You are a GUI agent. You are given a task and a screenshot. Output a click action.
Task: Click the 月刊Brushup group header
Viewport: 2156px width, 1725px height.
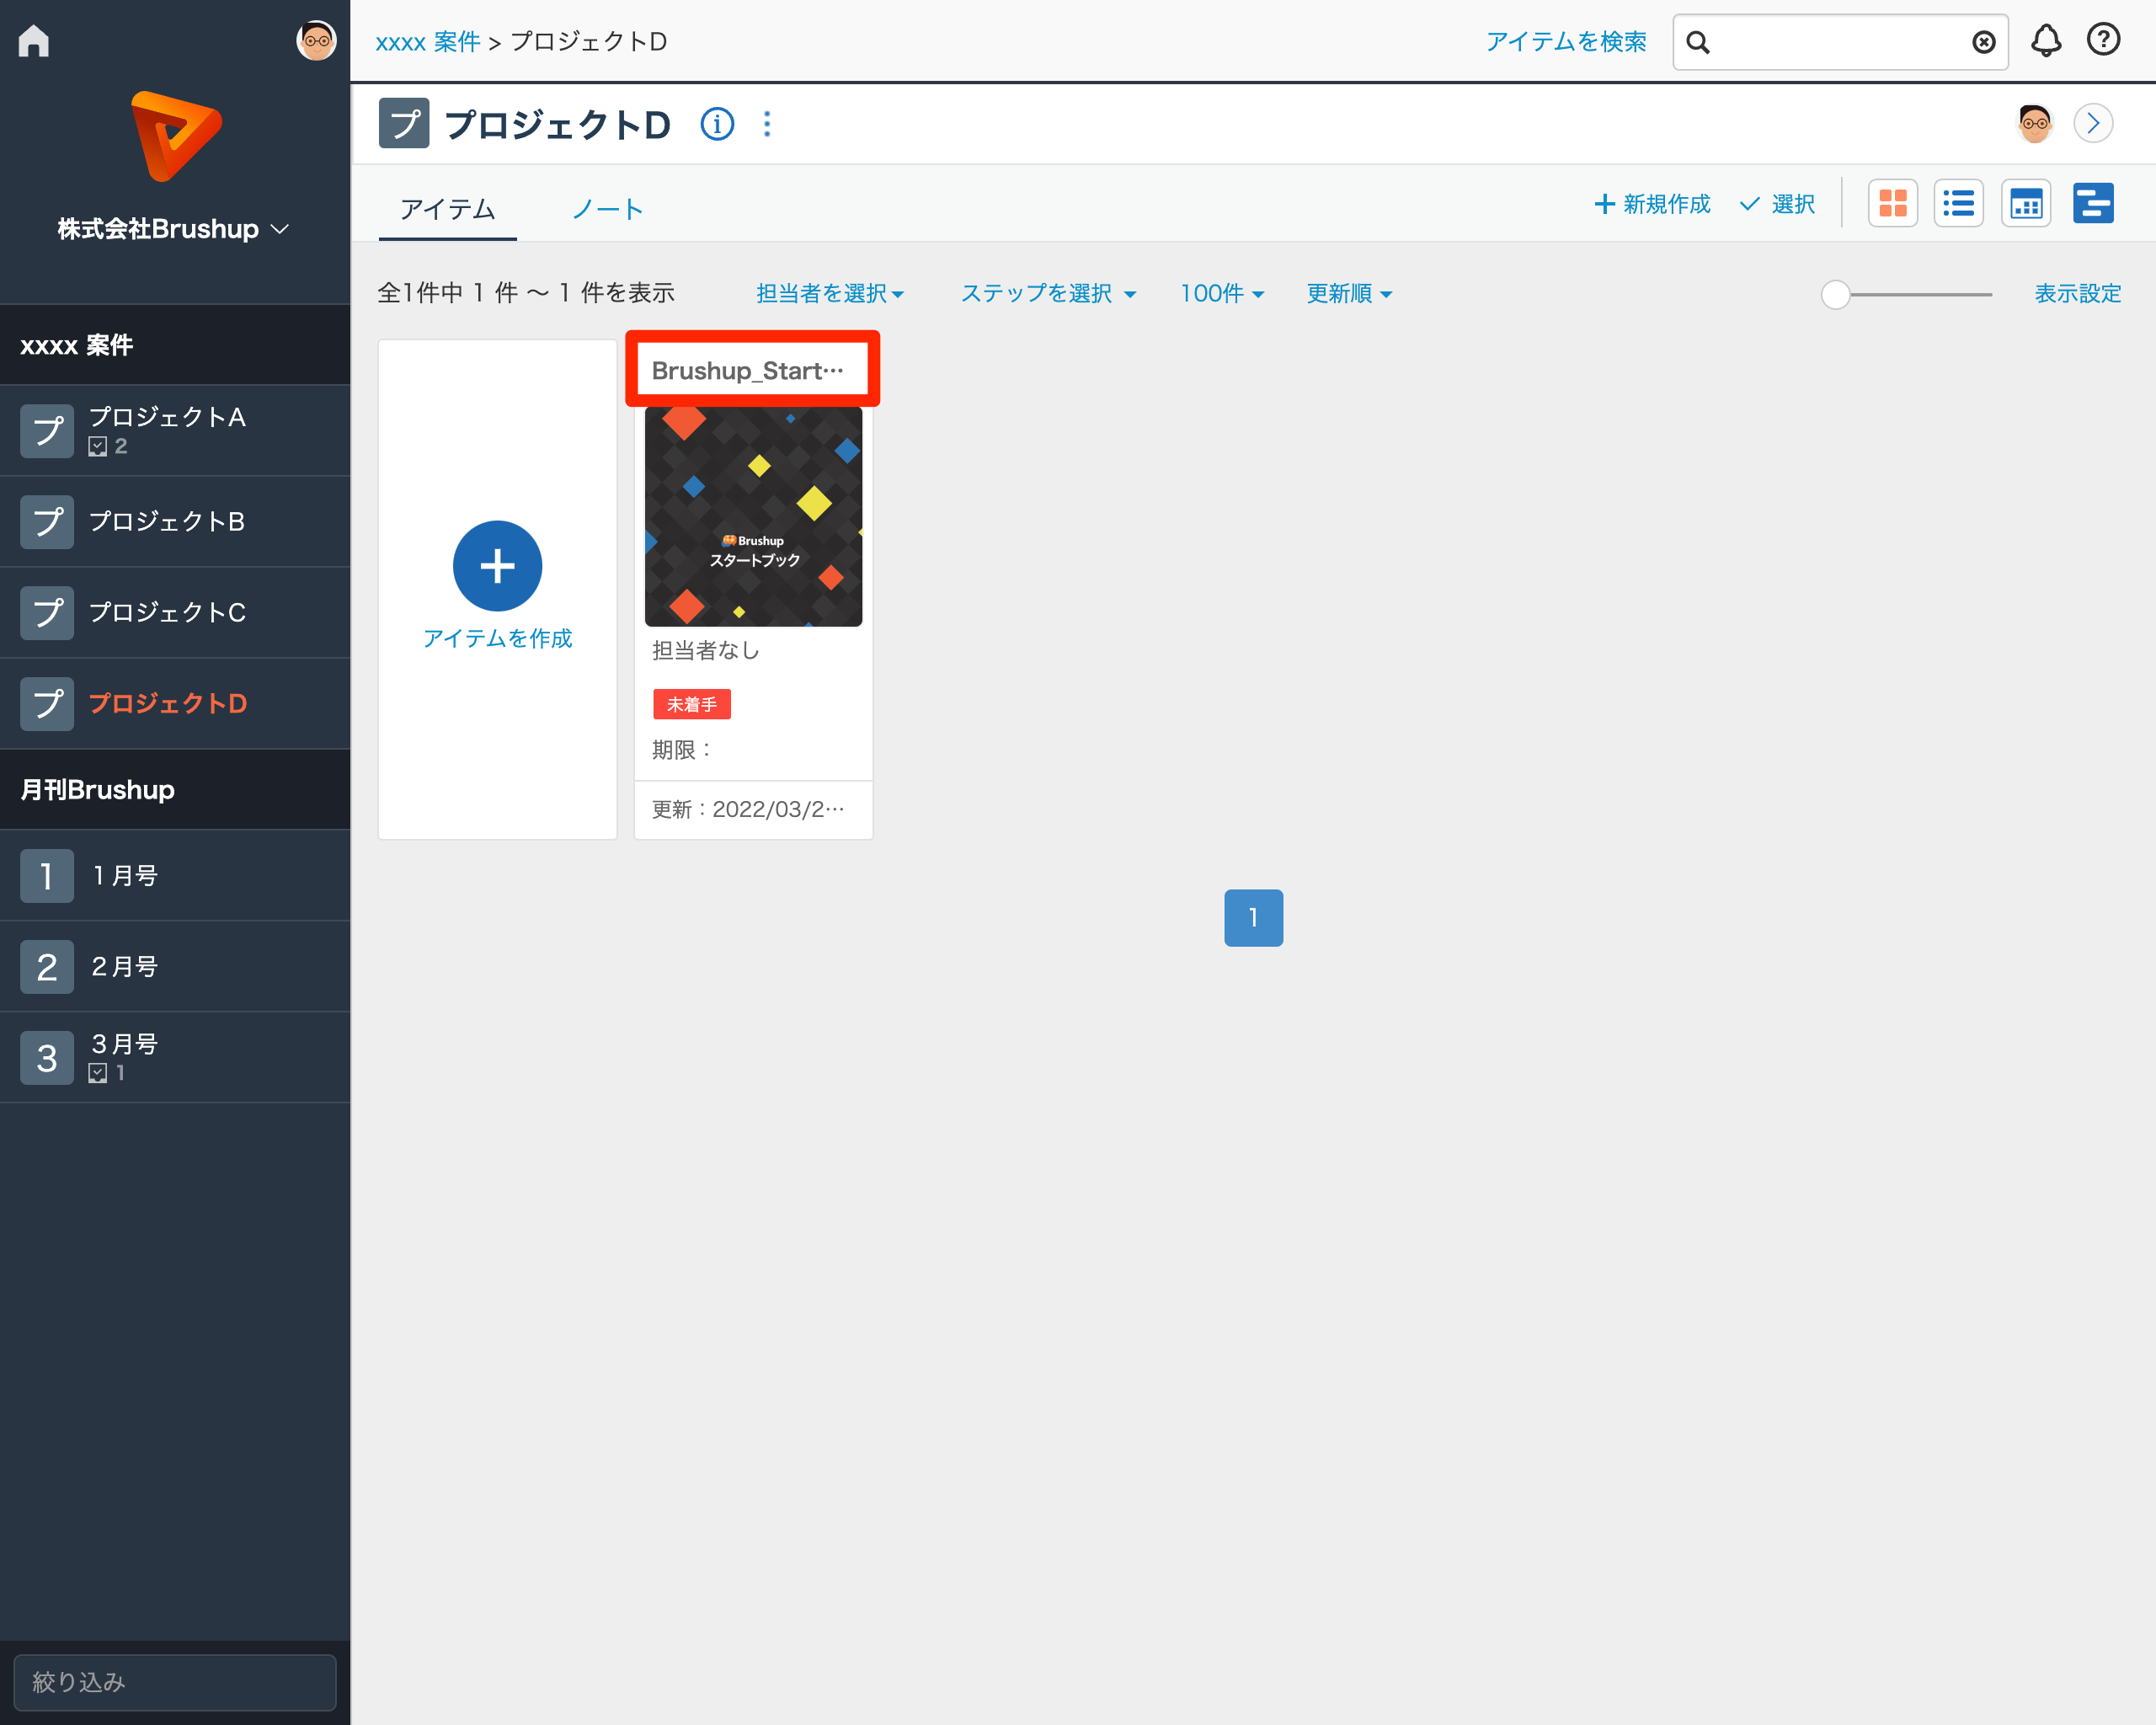(x=175, y=790)
